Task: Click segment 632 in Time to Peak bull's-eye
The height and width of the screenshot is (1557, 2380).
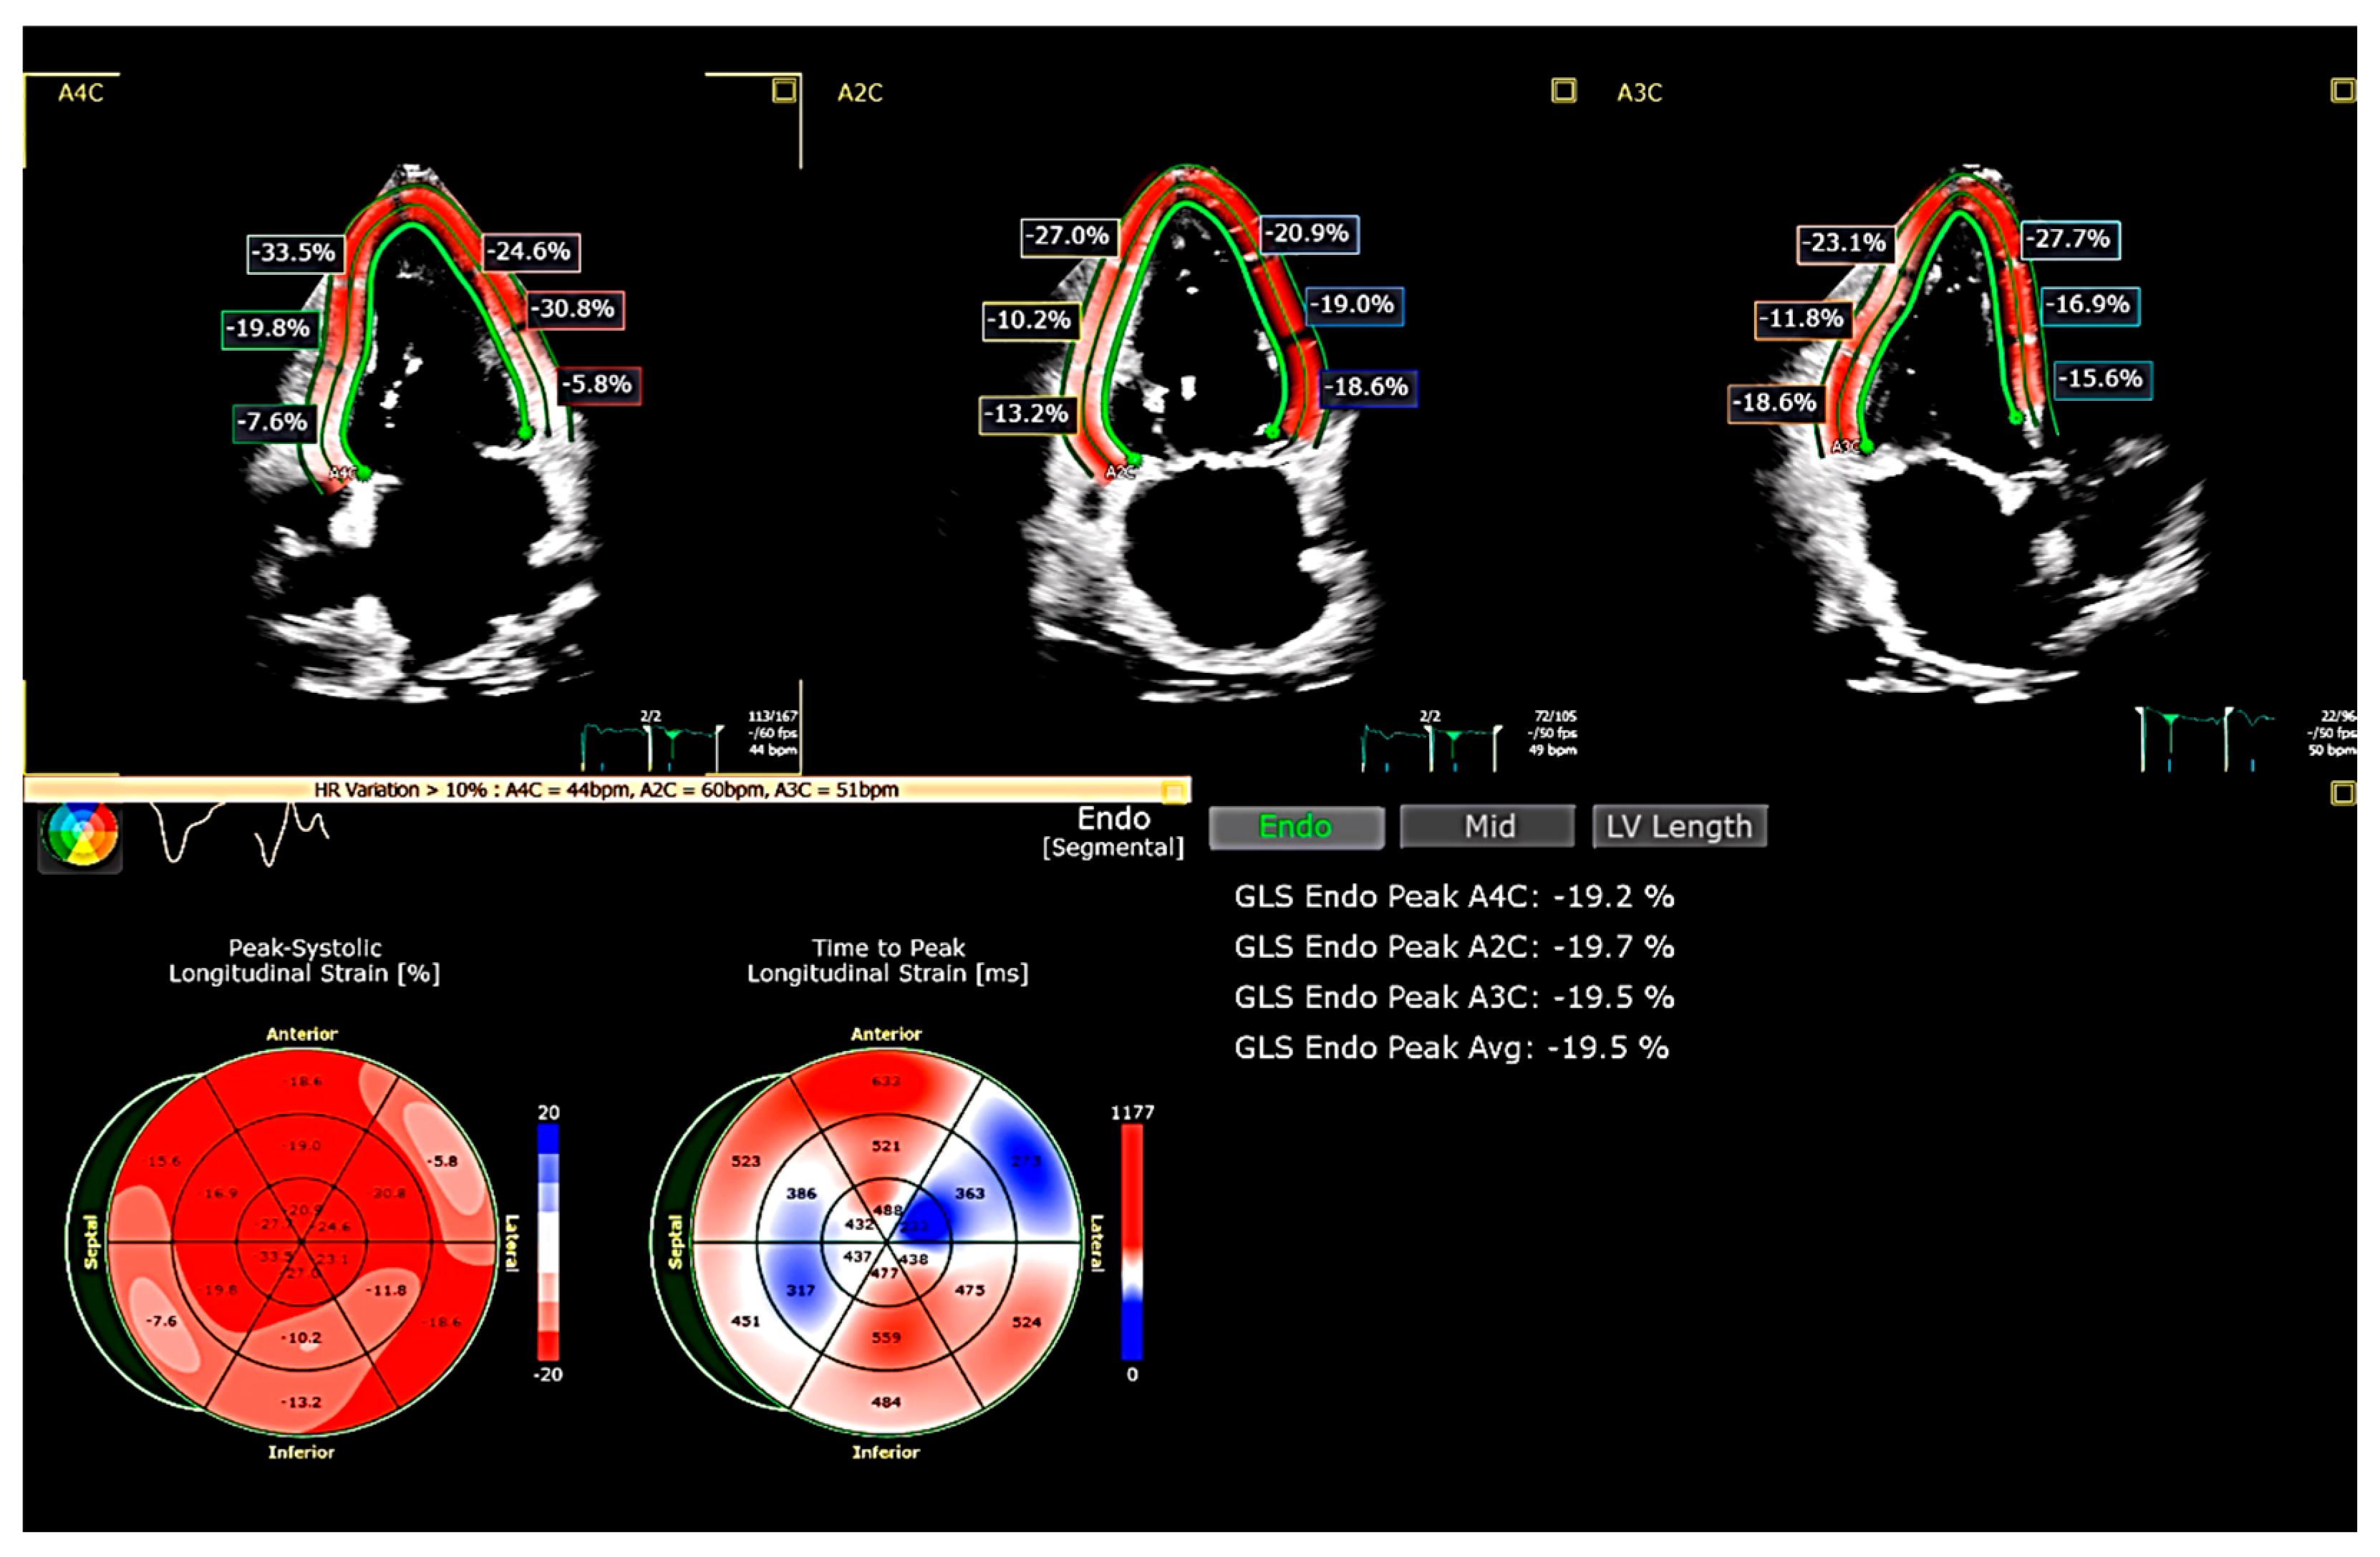Action: tap(886, 1082)
